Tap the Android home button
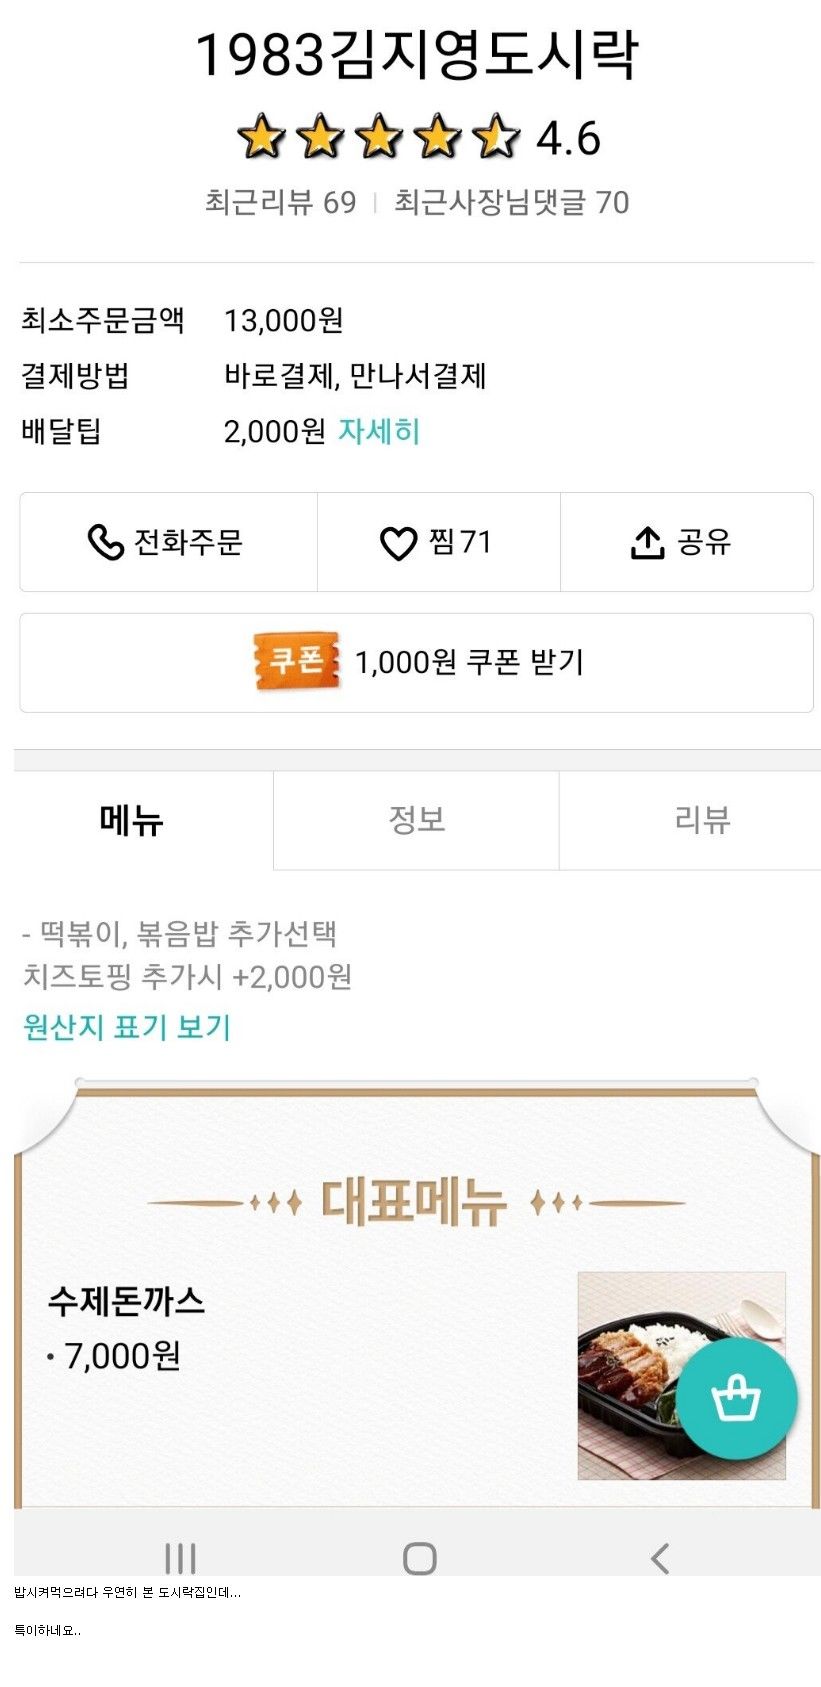The image size is (821, 1687). tap(420, 1558)
